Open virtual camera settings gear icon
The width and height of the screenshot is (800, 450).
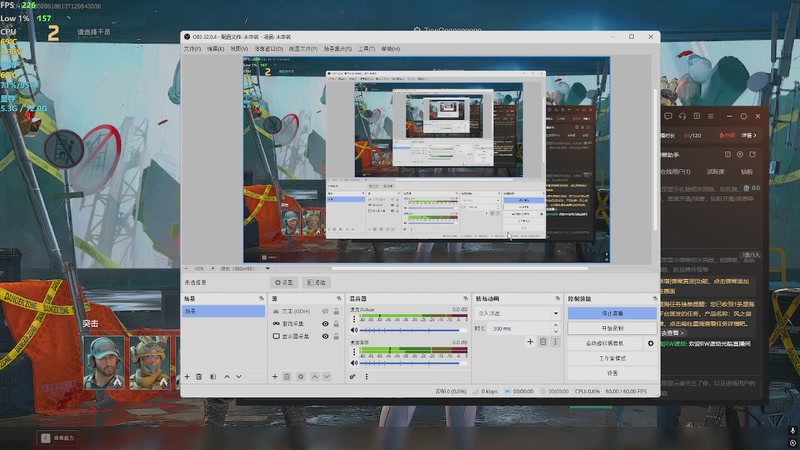click(651, 343)
